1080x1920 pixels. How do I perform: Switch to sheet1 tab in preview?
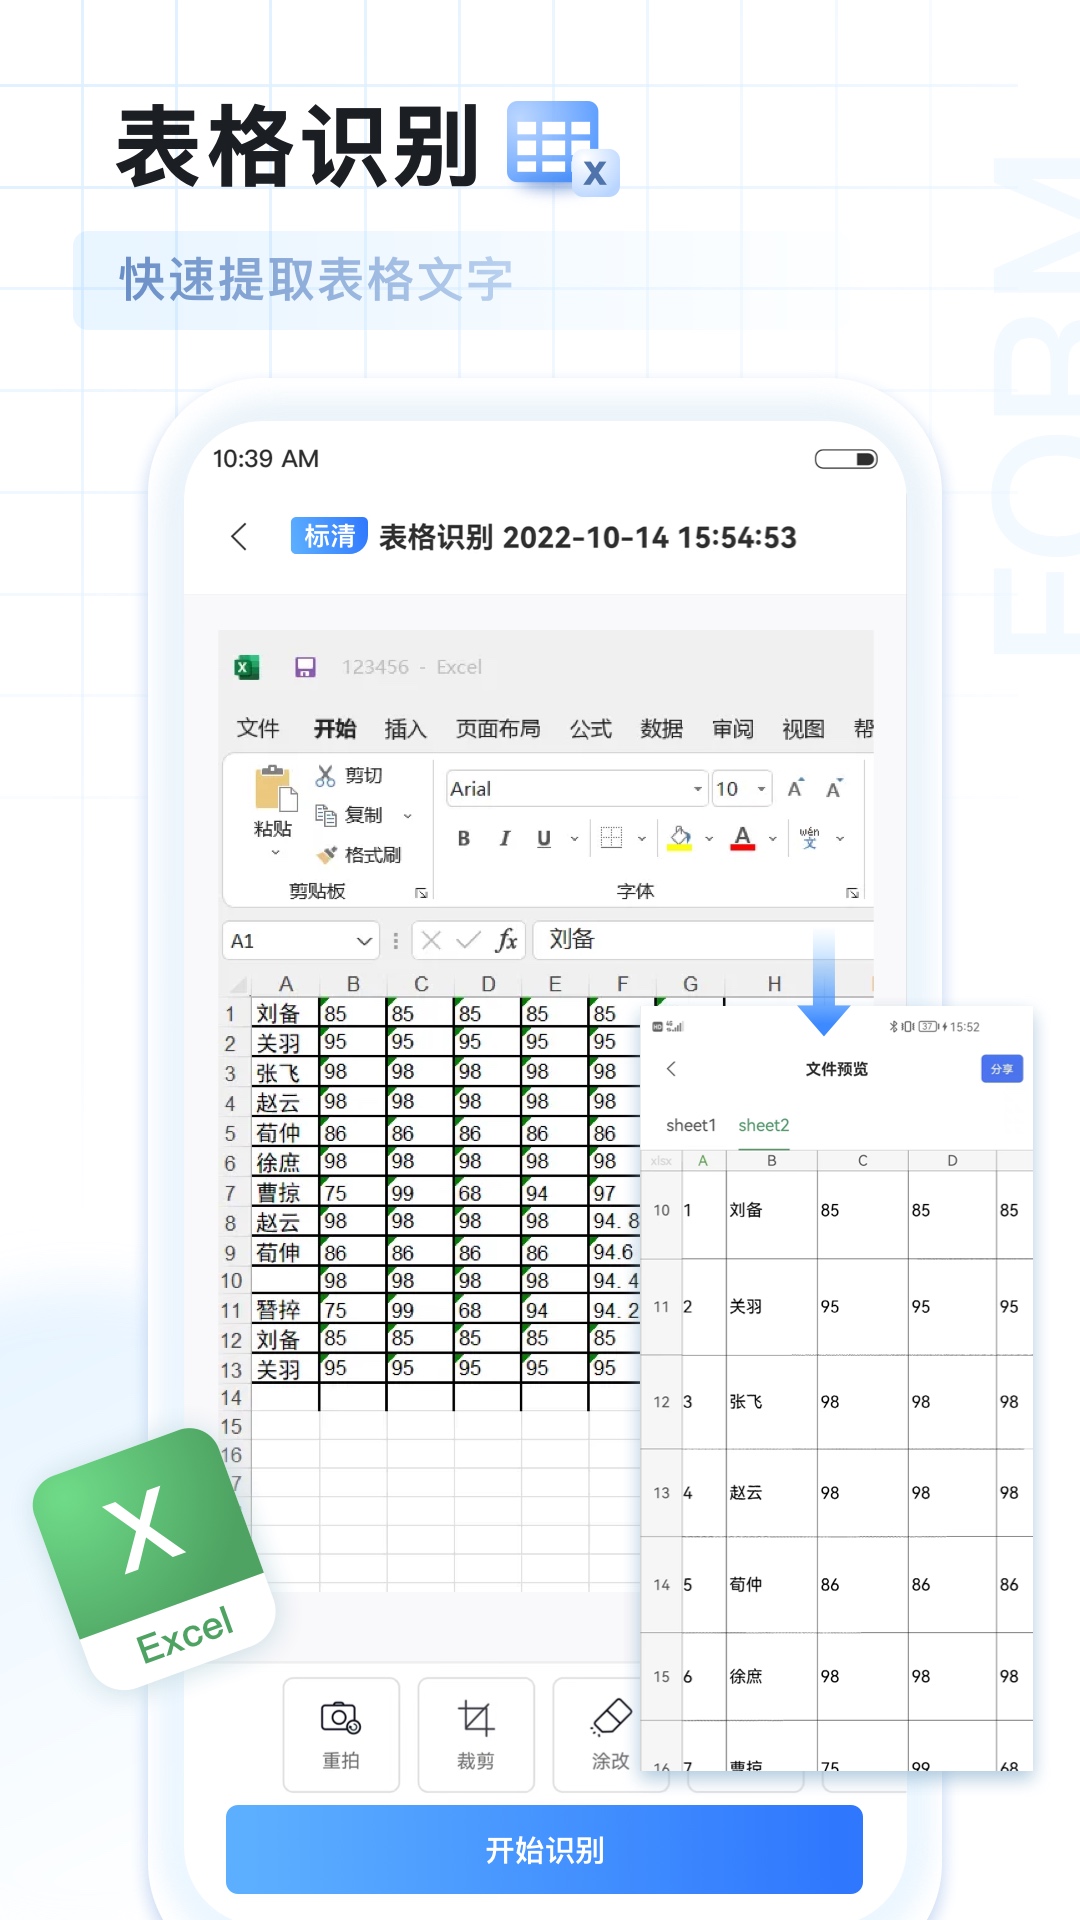(x=691, y=1125)
